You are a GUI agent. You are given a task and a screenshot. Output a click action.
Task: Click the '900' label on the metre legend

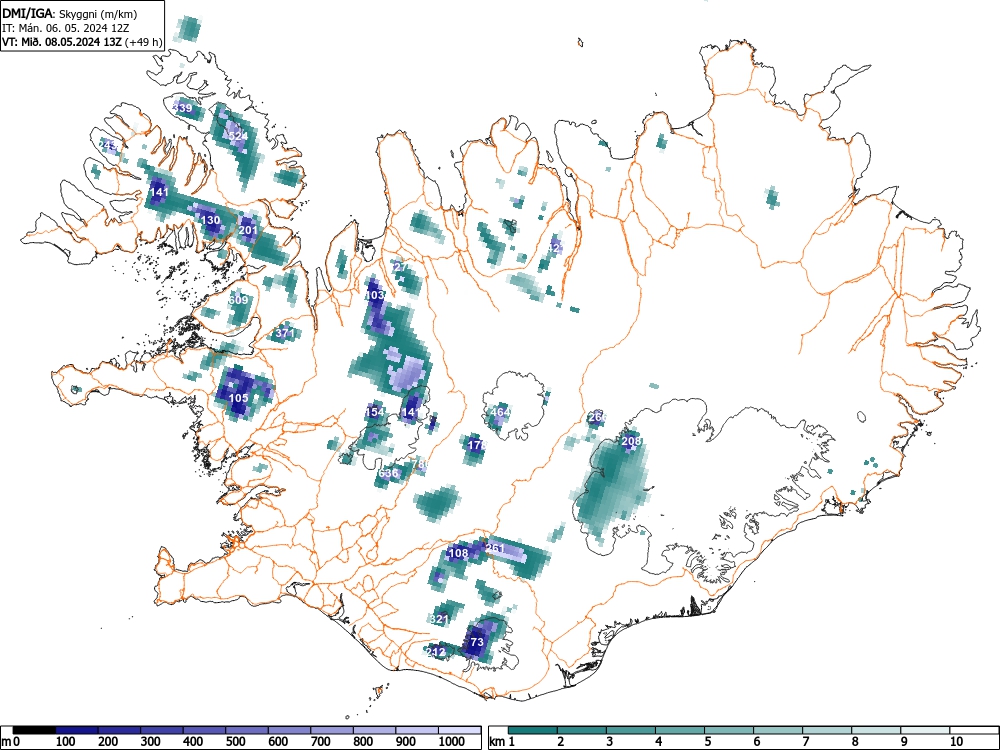406,742
